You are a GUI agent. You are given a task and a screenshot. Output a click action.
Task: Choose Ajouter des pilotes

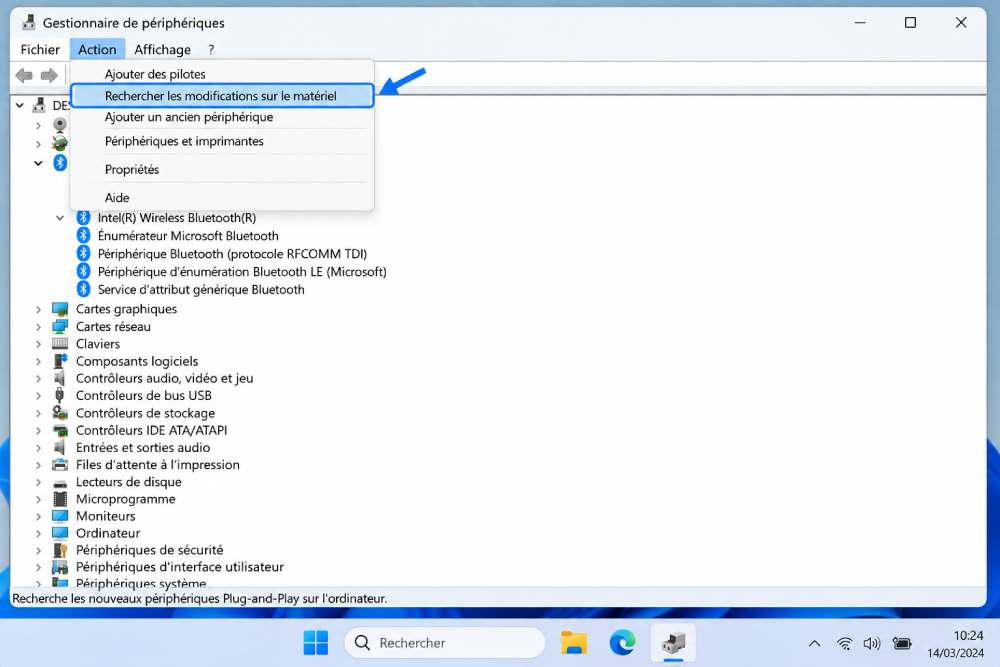pos(222,74)
